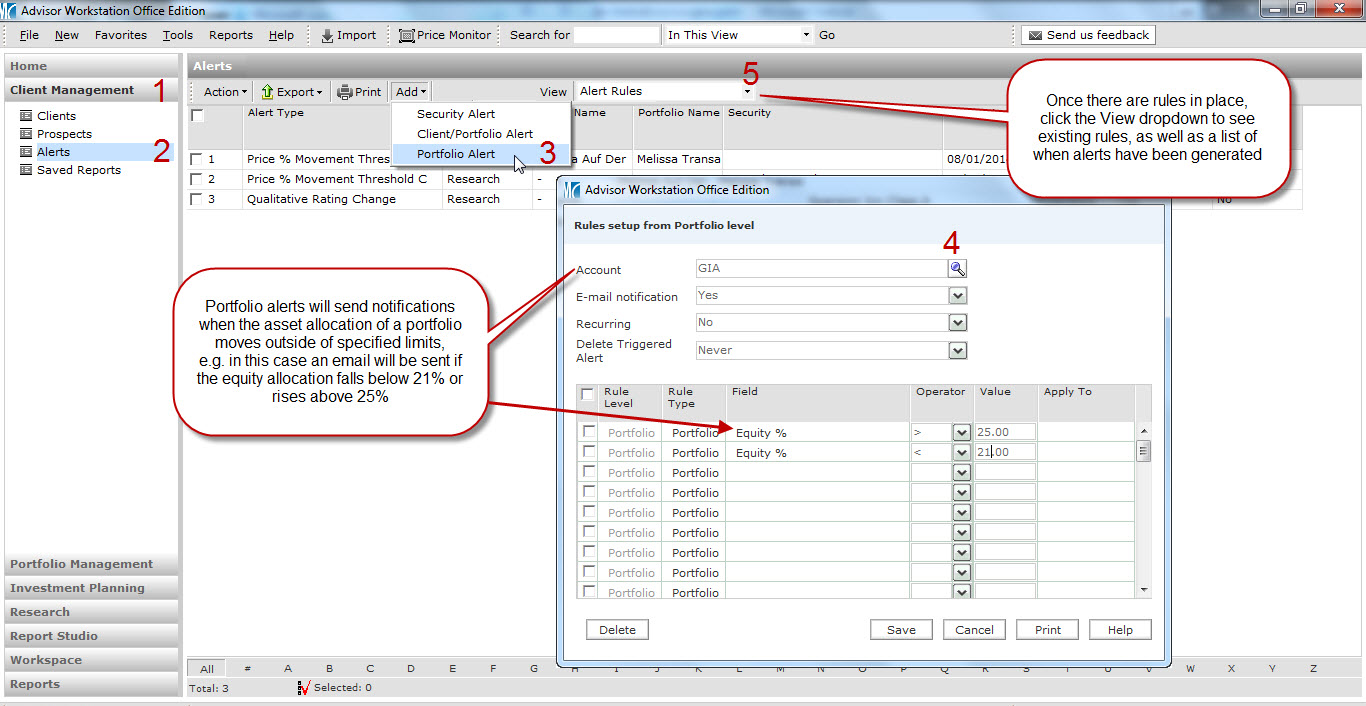Expand the E-mail notification dropdown
Image resolution: width=1366 pixels, height=706 pixels.
tap(957, 296)
